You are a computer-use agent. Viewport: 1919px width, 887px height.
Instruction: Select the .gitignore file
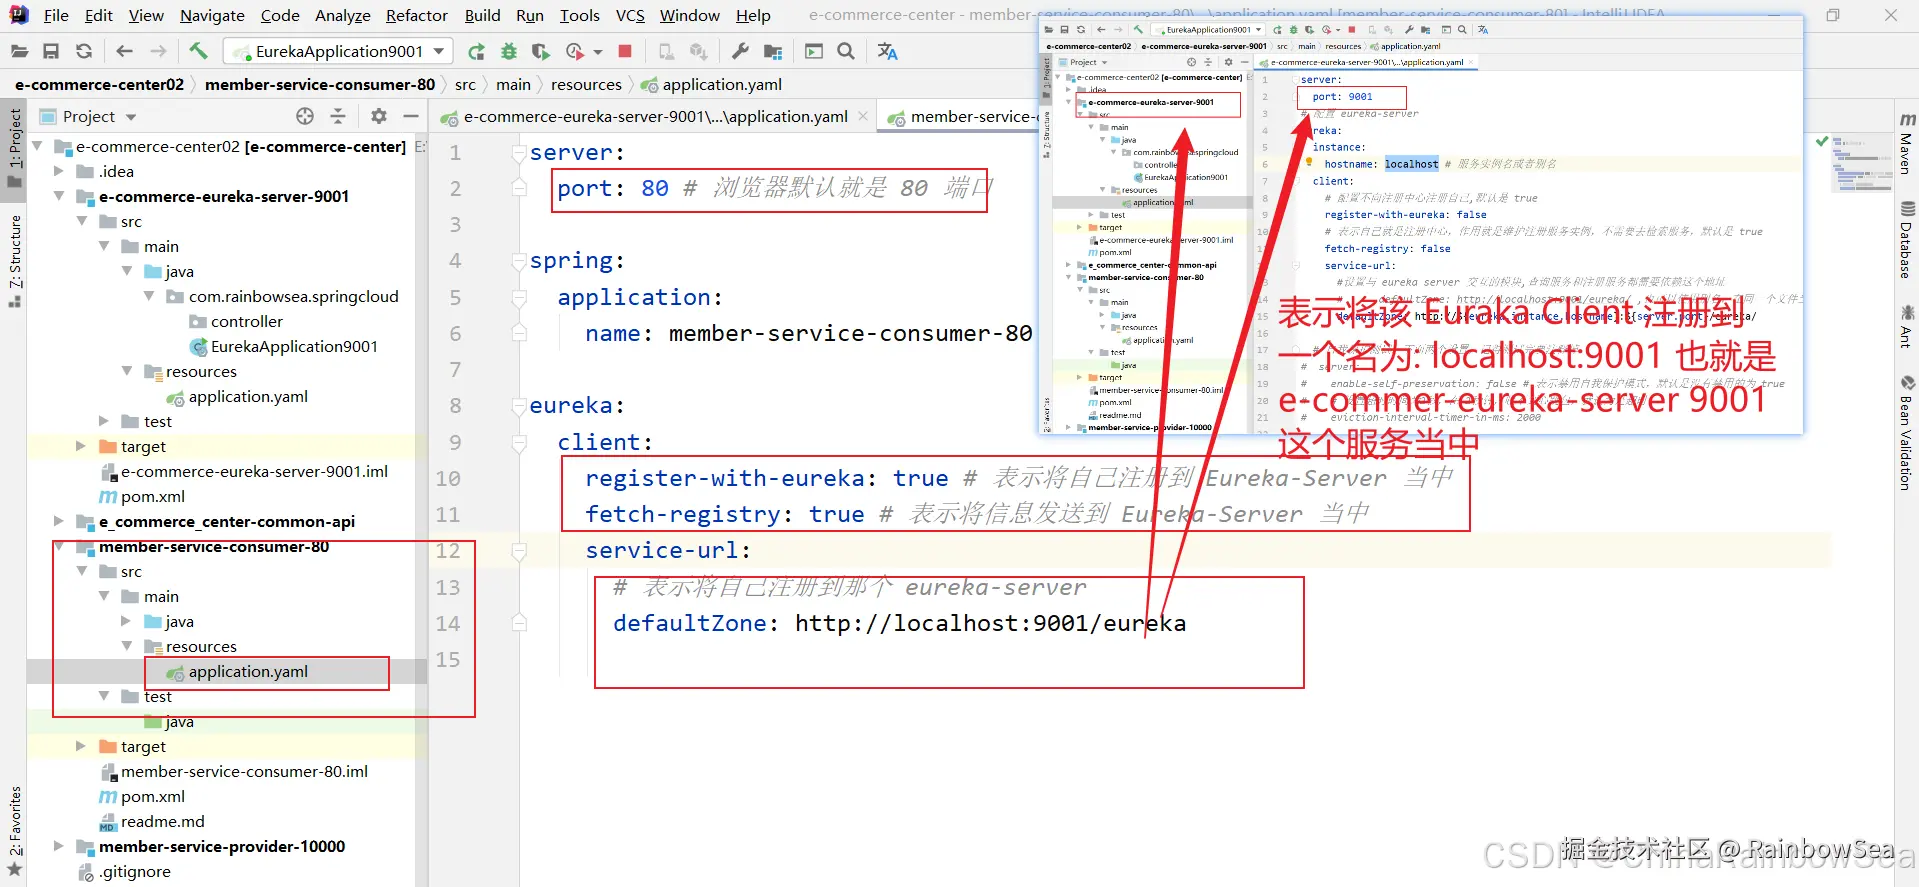(134, 871)
